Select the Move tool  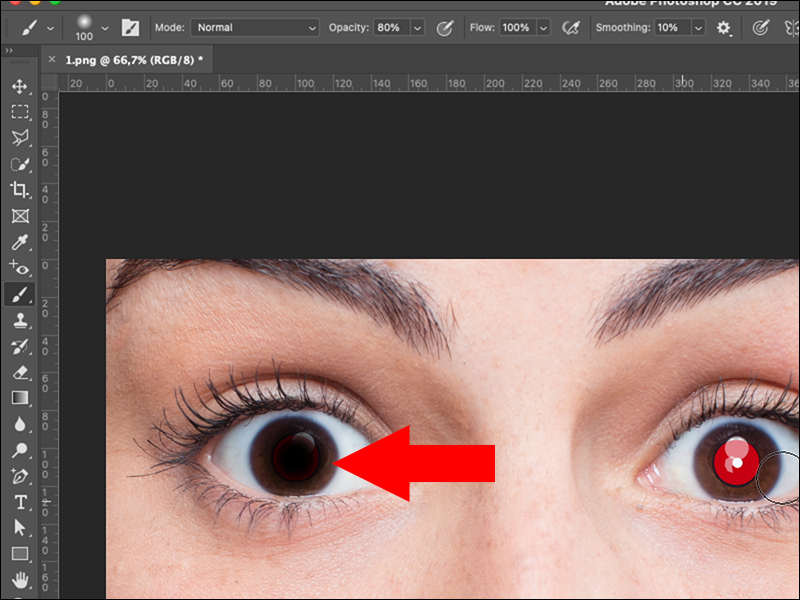coord(19,86)
